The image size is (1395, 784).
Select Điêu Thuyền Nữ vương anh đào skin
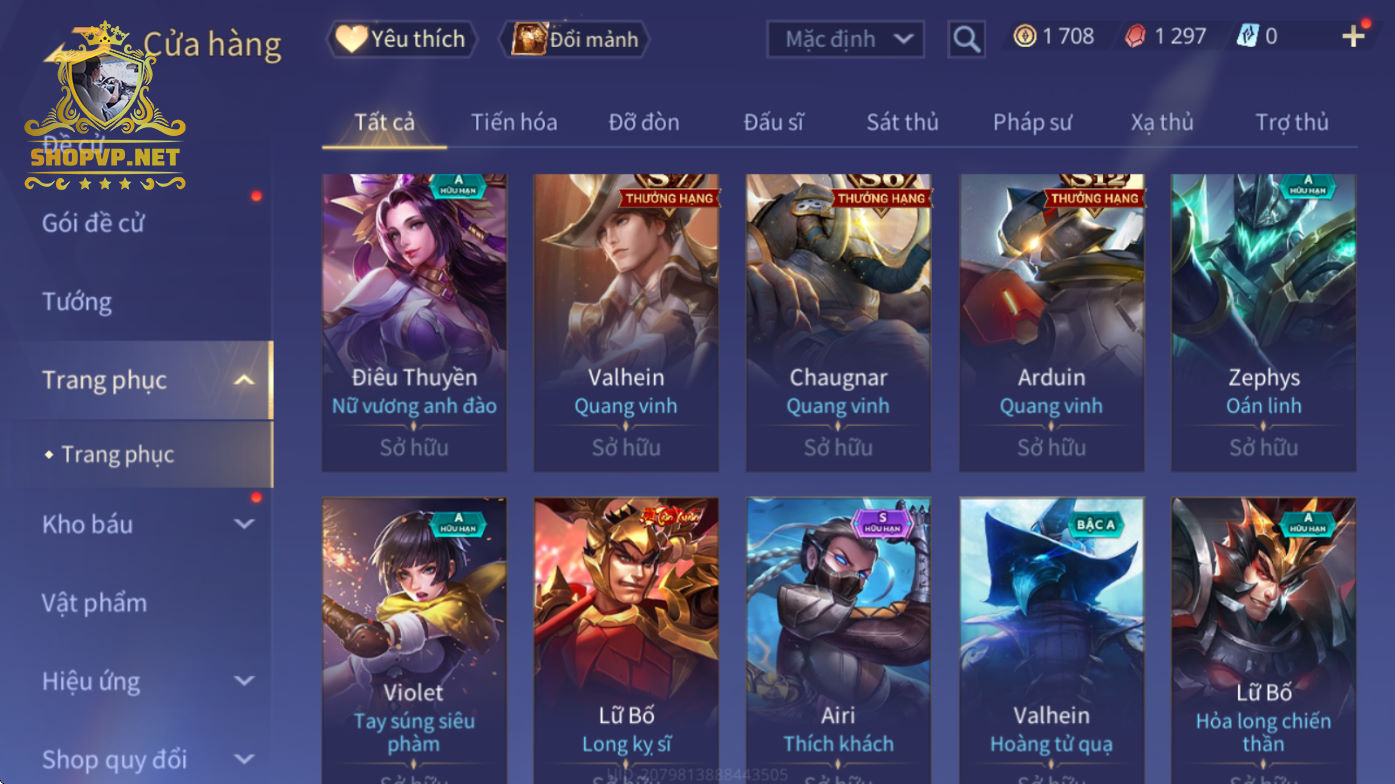[414, 323]
